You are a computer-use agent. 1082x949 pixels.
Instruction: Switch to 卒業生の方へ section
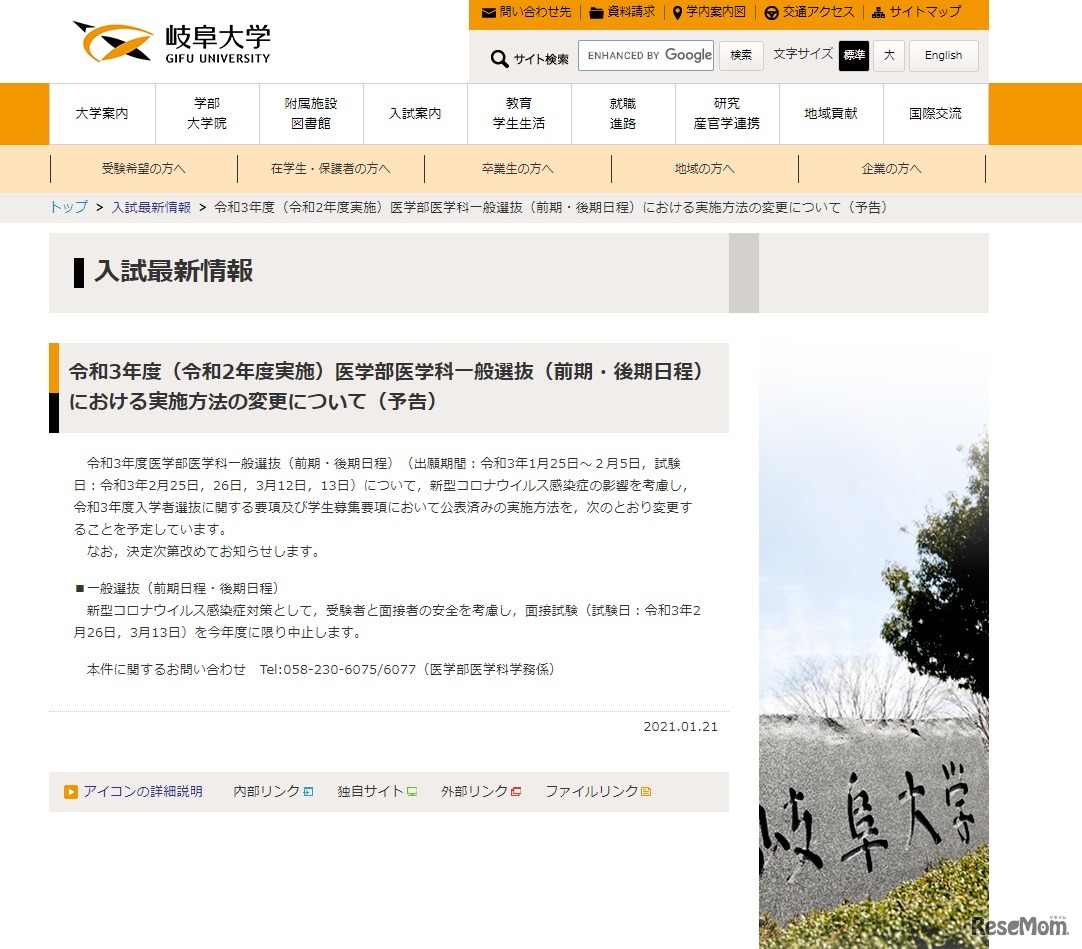pyautogui.click(x=518, y=169)
